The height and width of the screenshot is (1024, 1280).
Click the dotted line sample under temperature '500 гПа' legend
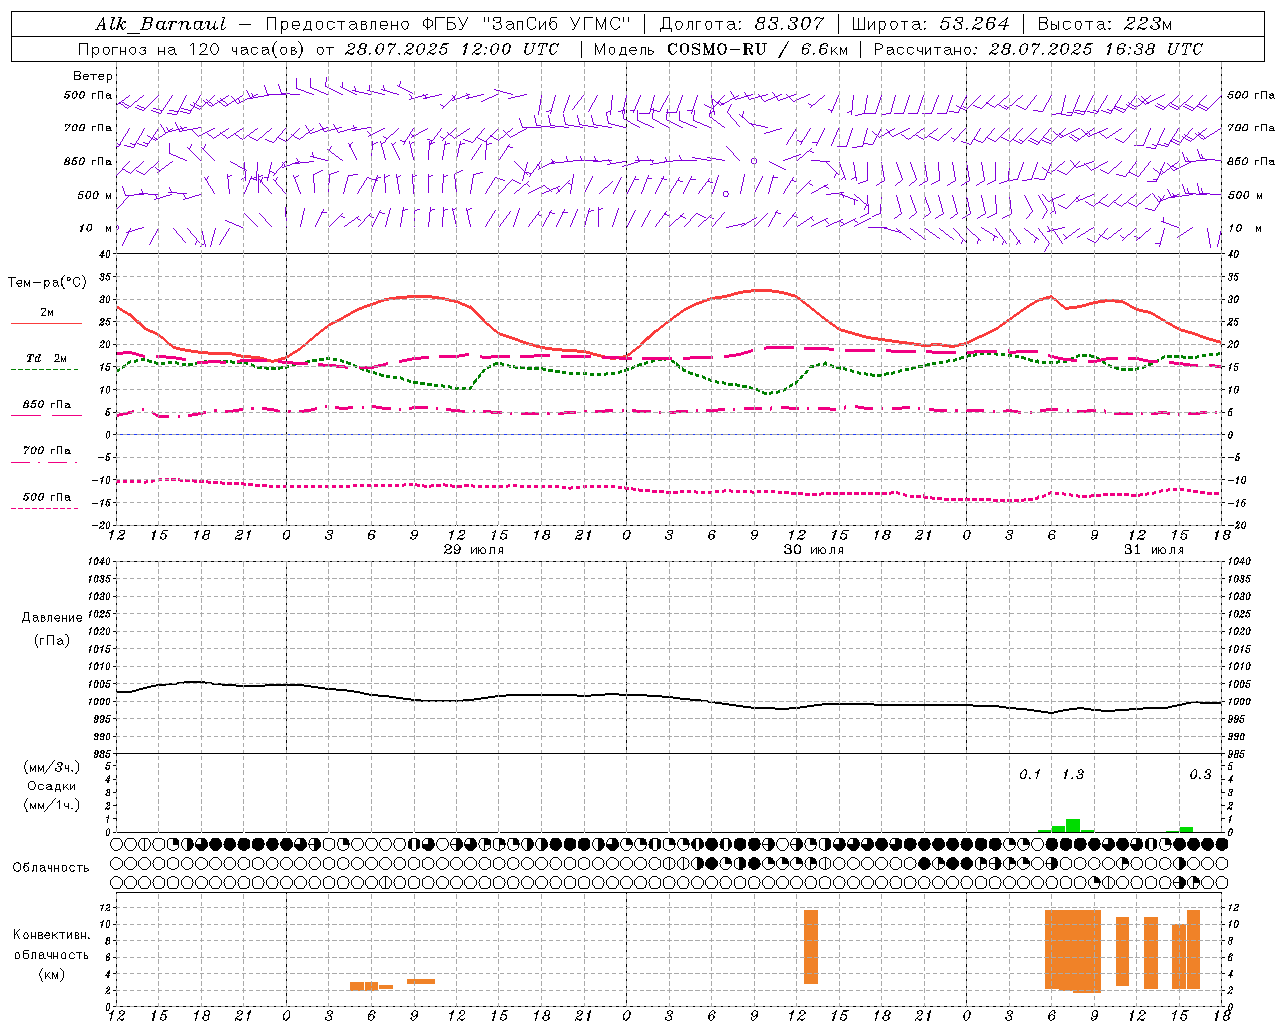(45, 508)
